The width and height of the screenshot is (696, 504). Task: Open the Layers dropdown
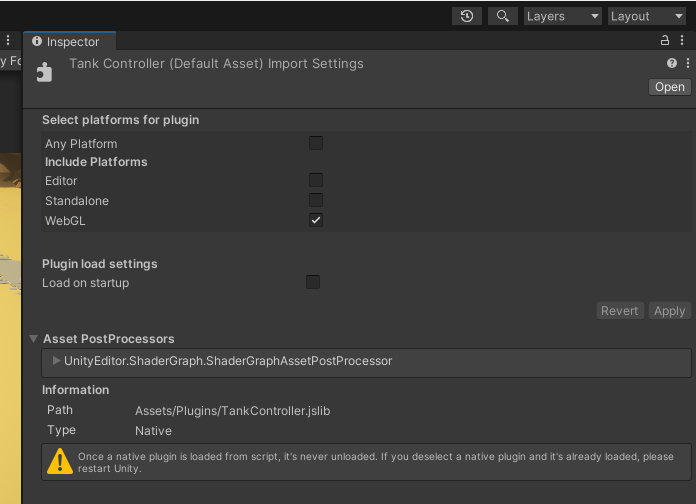(x=562, y=16)
